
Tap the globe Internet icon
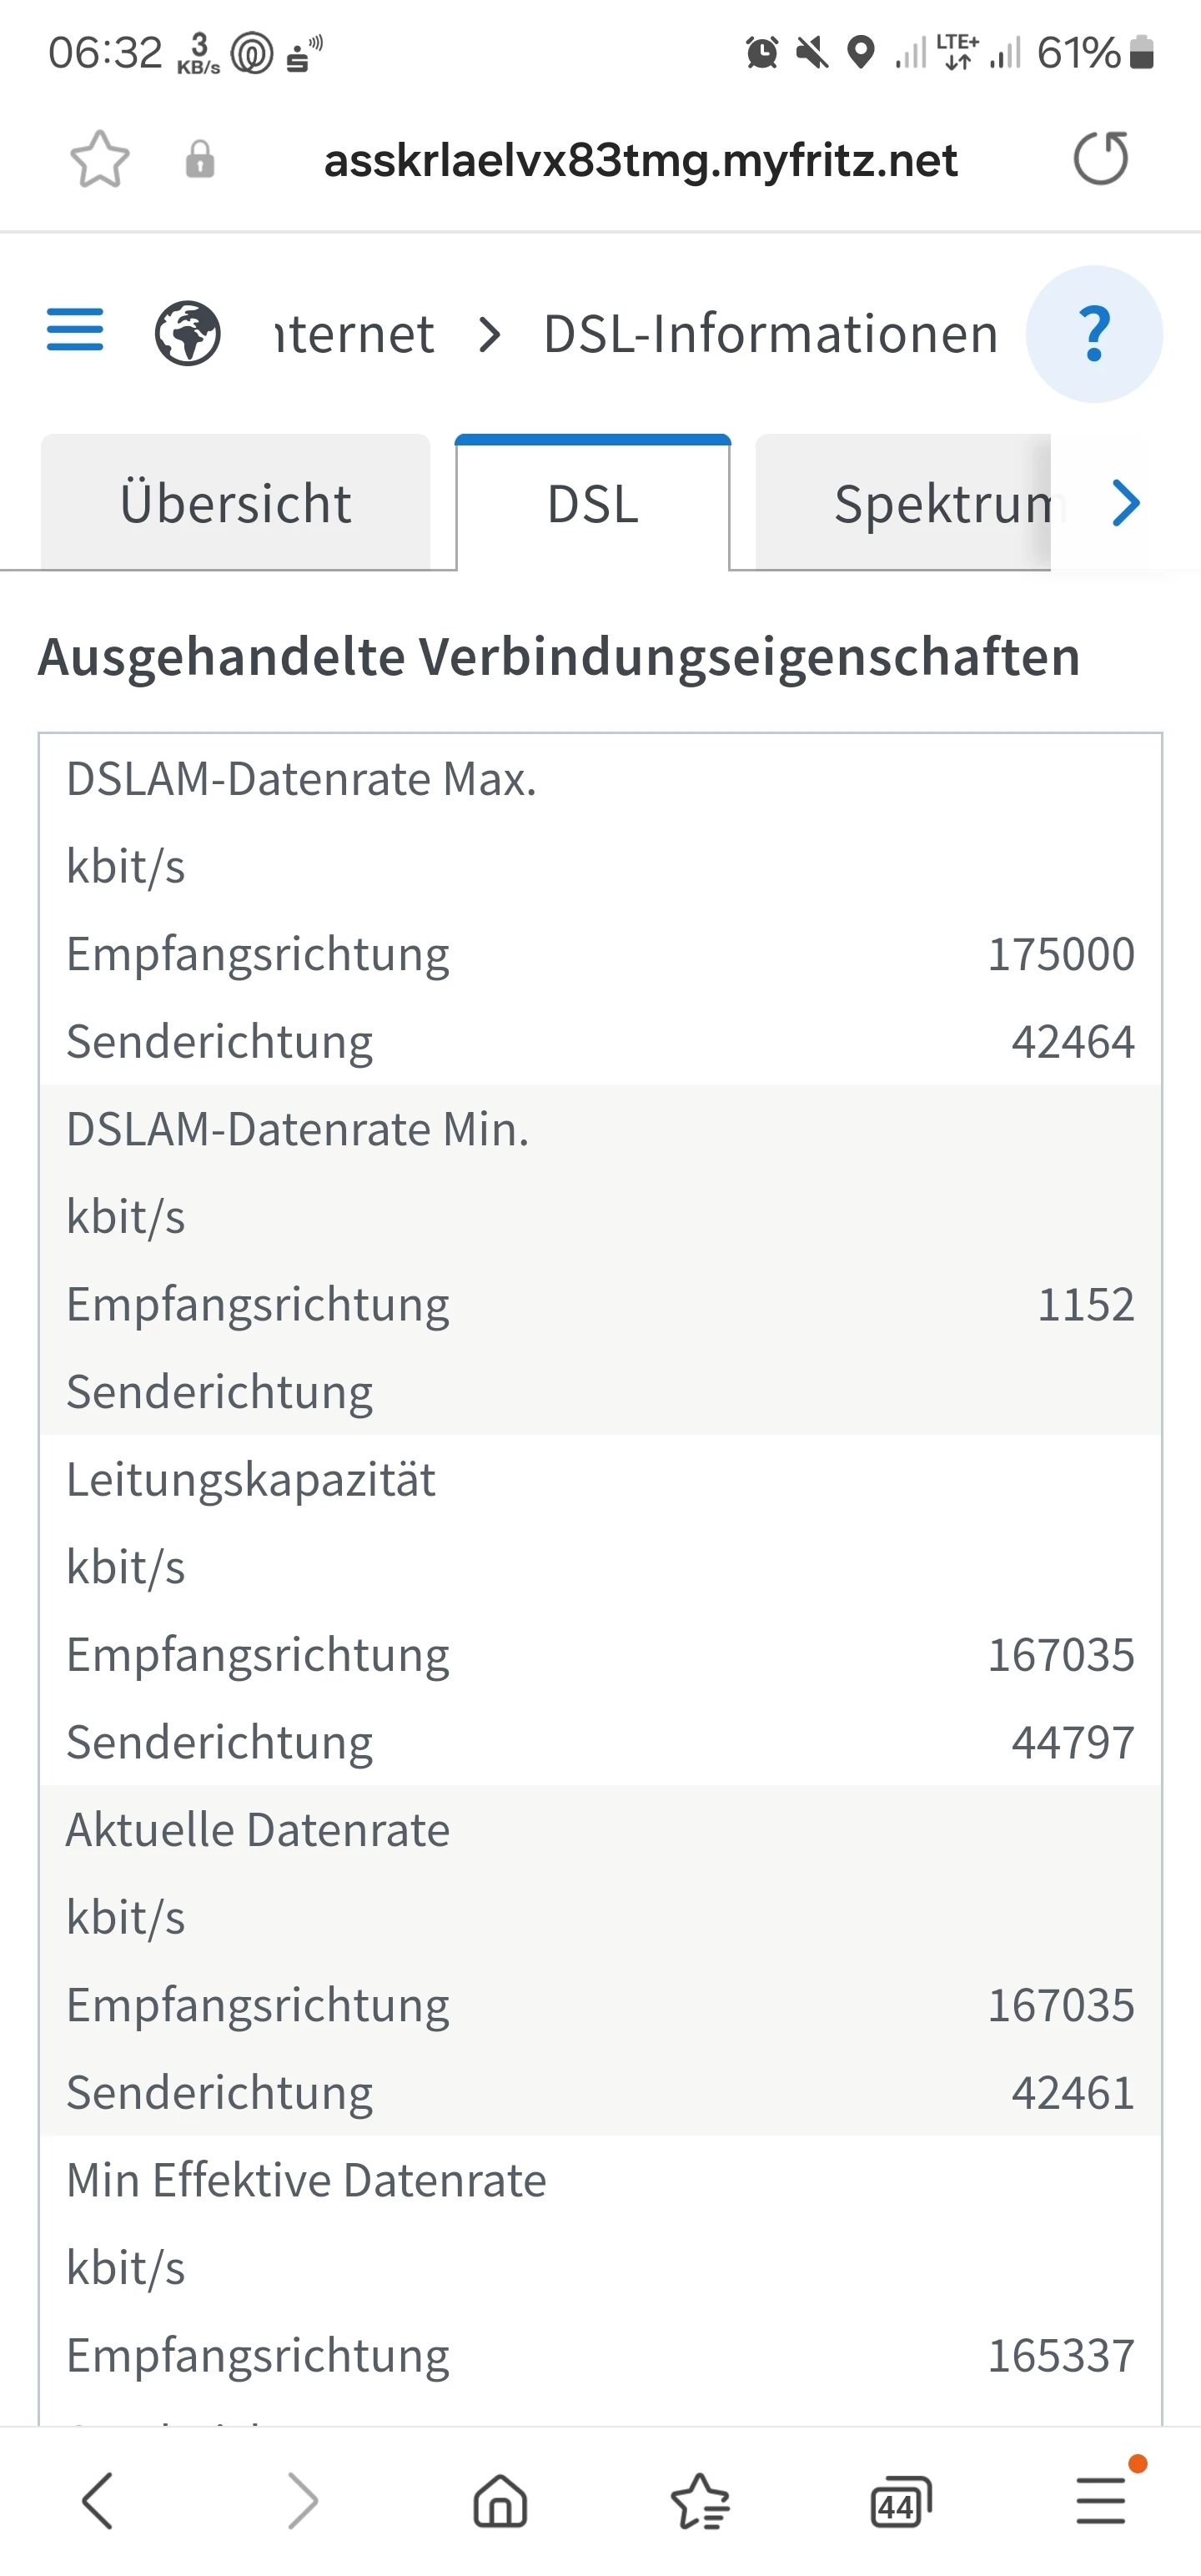(187, 333)
